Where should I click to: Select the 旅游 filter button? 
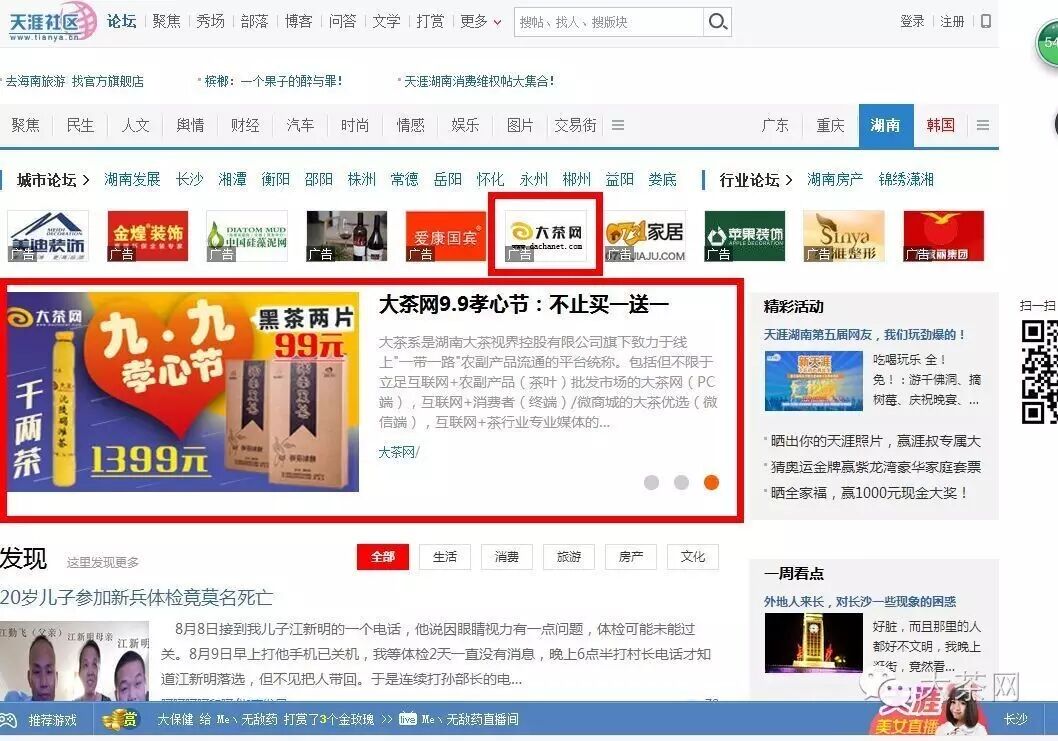pos(569,557)
